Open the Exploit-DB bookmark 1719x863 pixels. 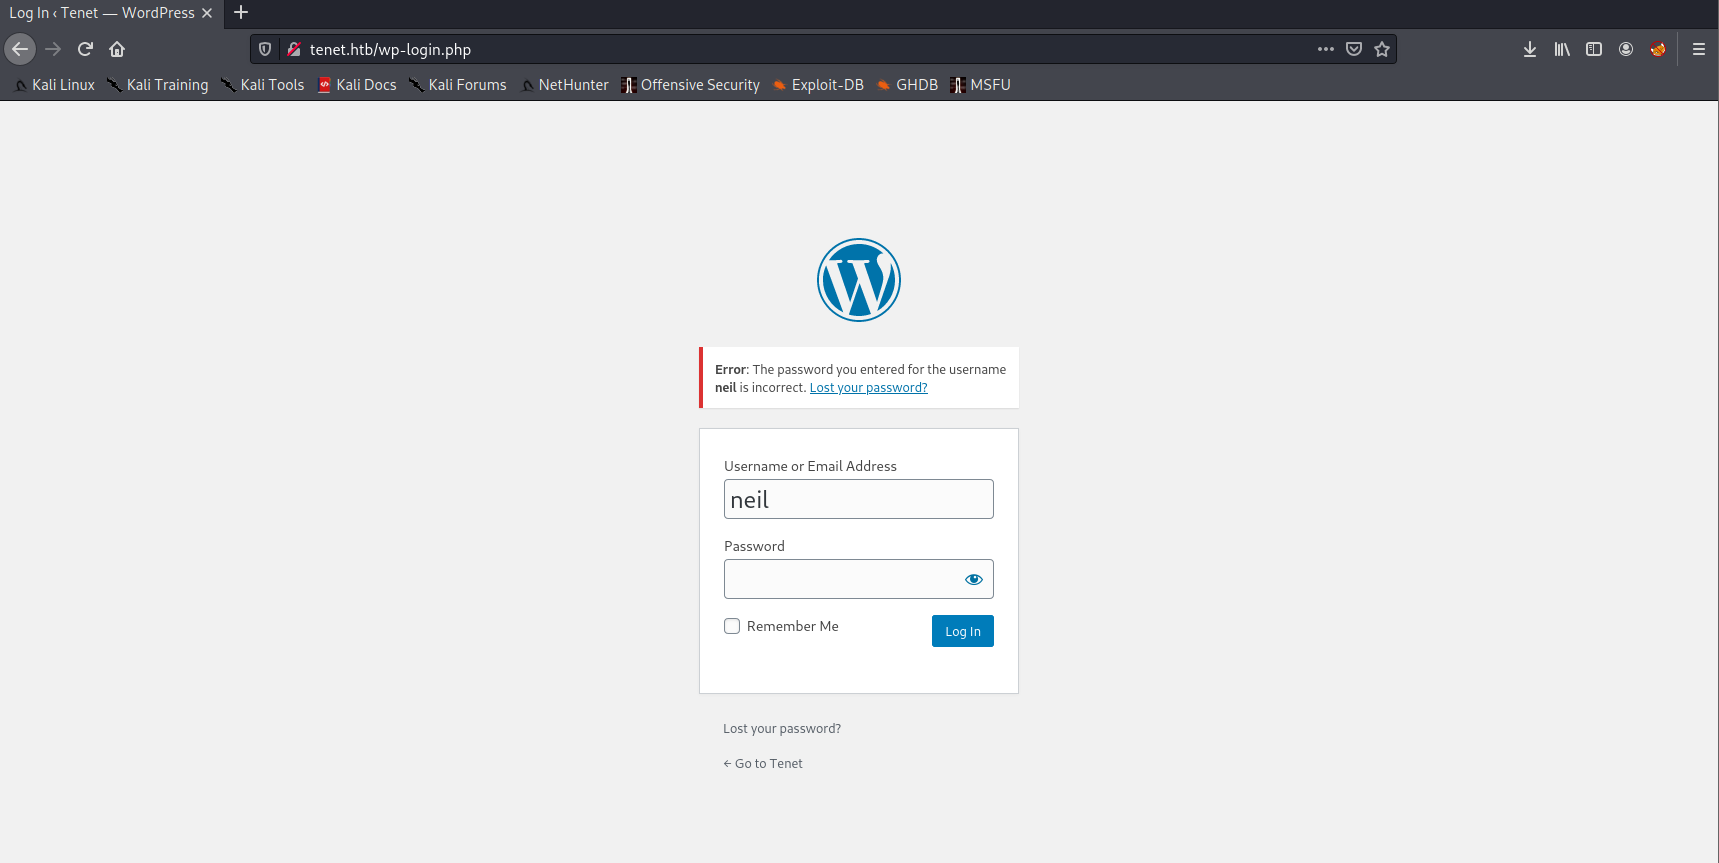[818, 85]
